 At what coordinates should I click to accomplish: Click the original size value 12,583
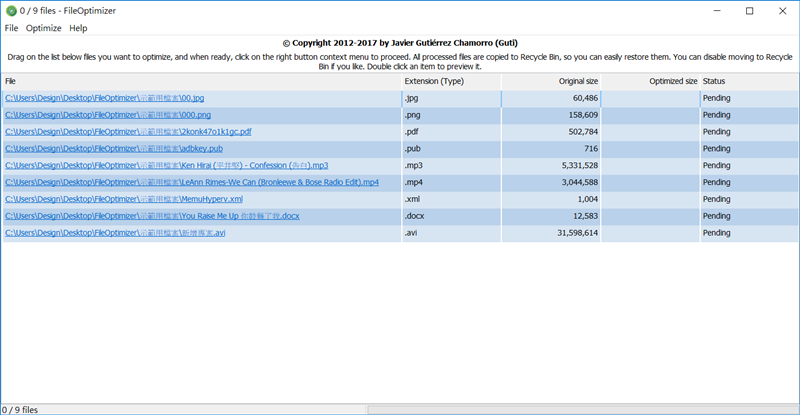585,216
